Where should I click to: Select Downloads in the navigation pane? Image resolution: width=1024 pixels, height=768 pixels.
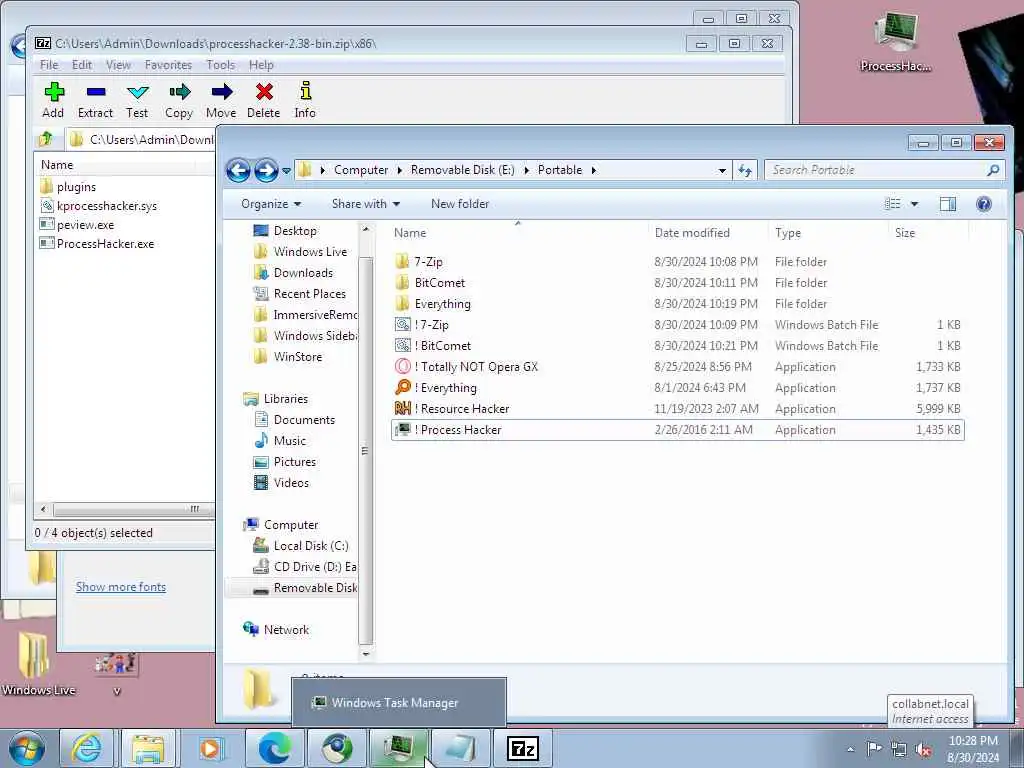pyautogui.click(x=302, y=273)
